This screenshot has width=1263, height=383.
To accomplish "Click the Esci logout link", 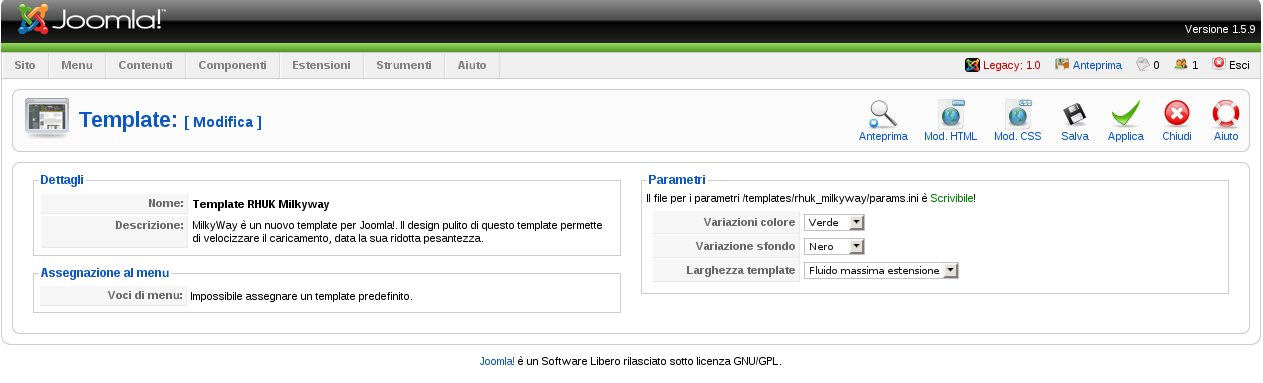I will click(x=1239, y=65).
